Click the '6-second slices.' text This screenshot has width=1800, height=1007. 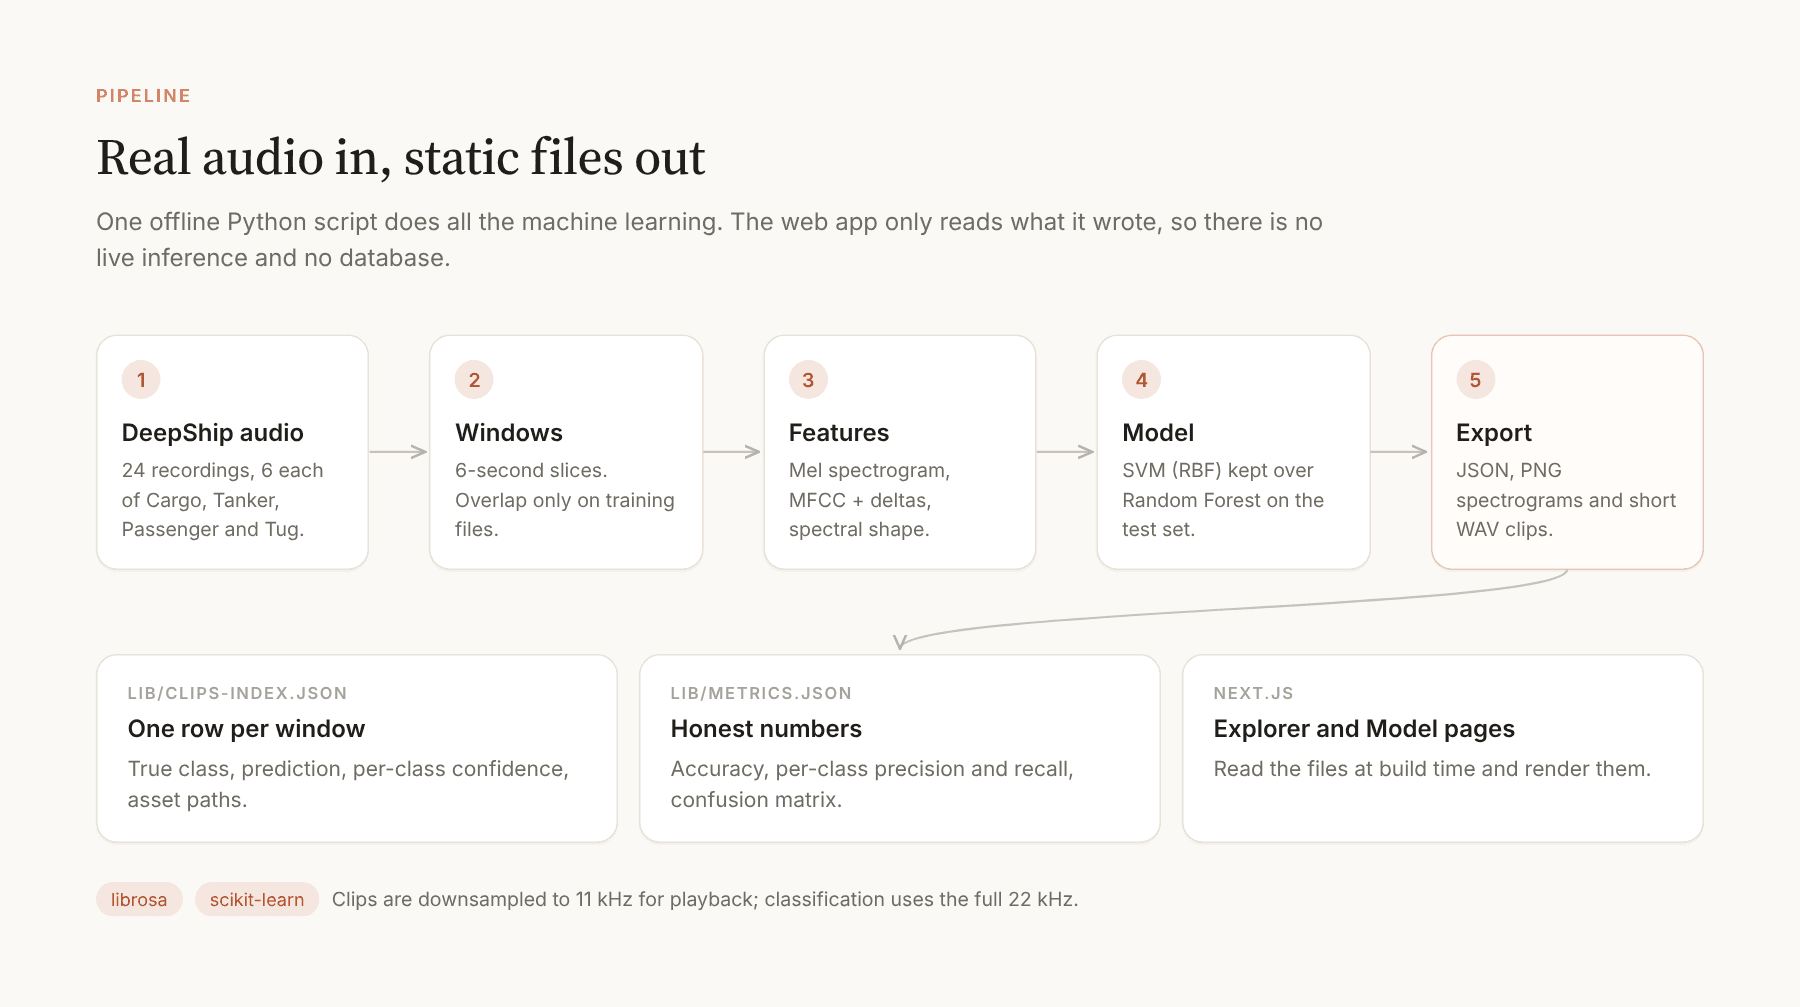pyautogui.click(x=531, y=470)
